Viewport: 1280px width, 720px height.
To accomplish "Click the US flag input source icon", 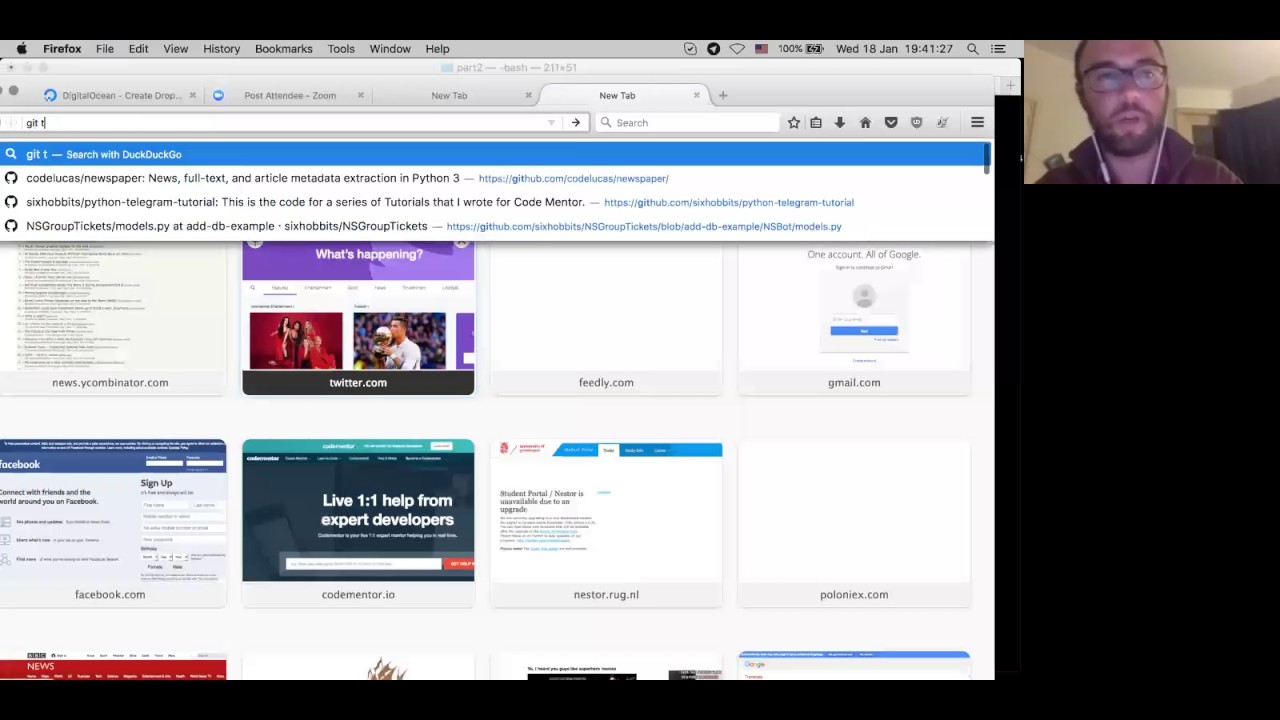I will pyautogui.click(x=762, y=48).
